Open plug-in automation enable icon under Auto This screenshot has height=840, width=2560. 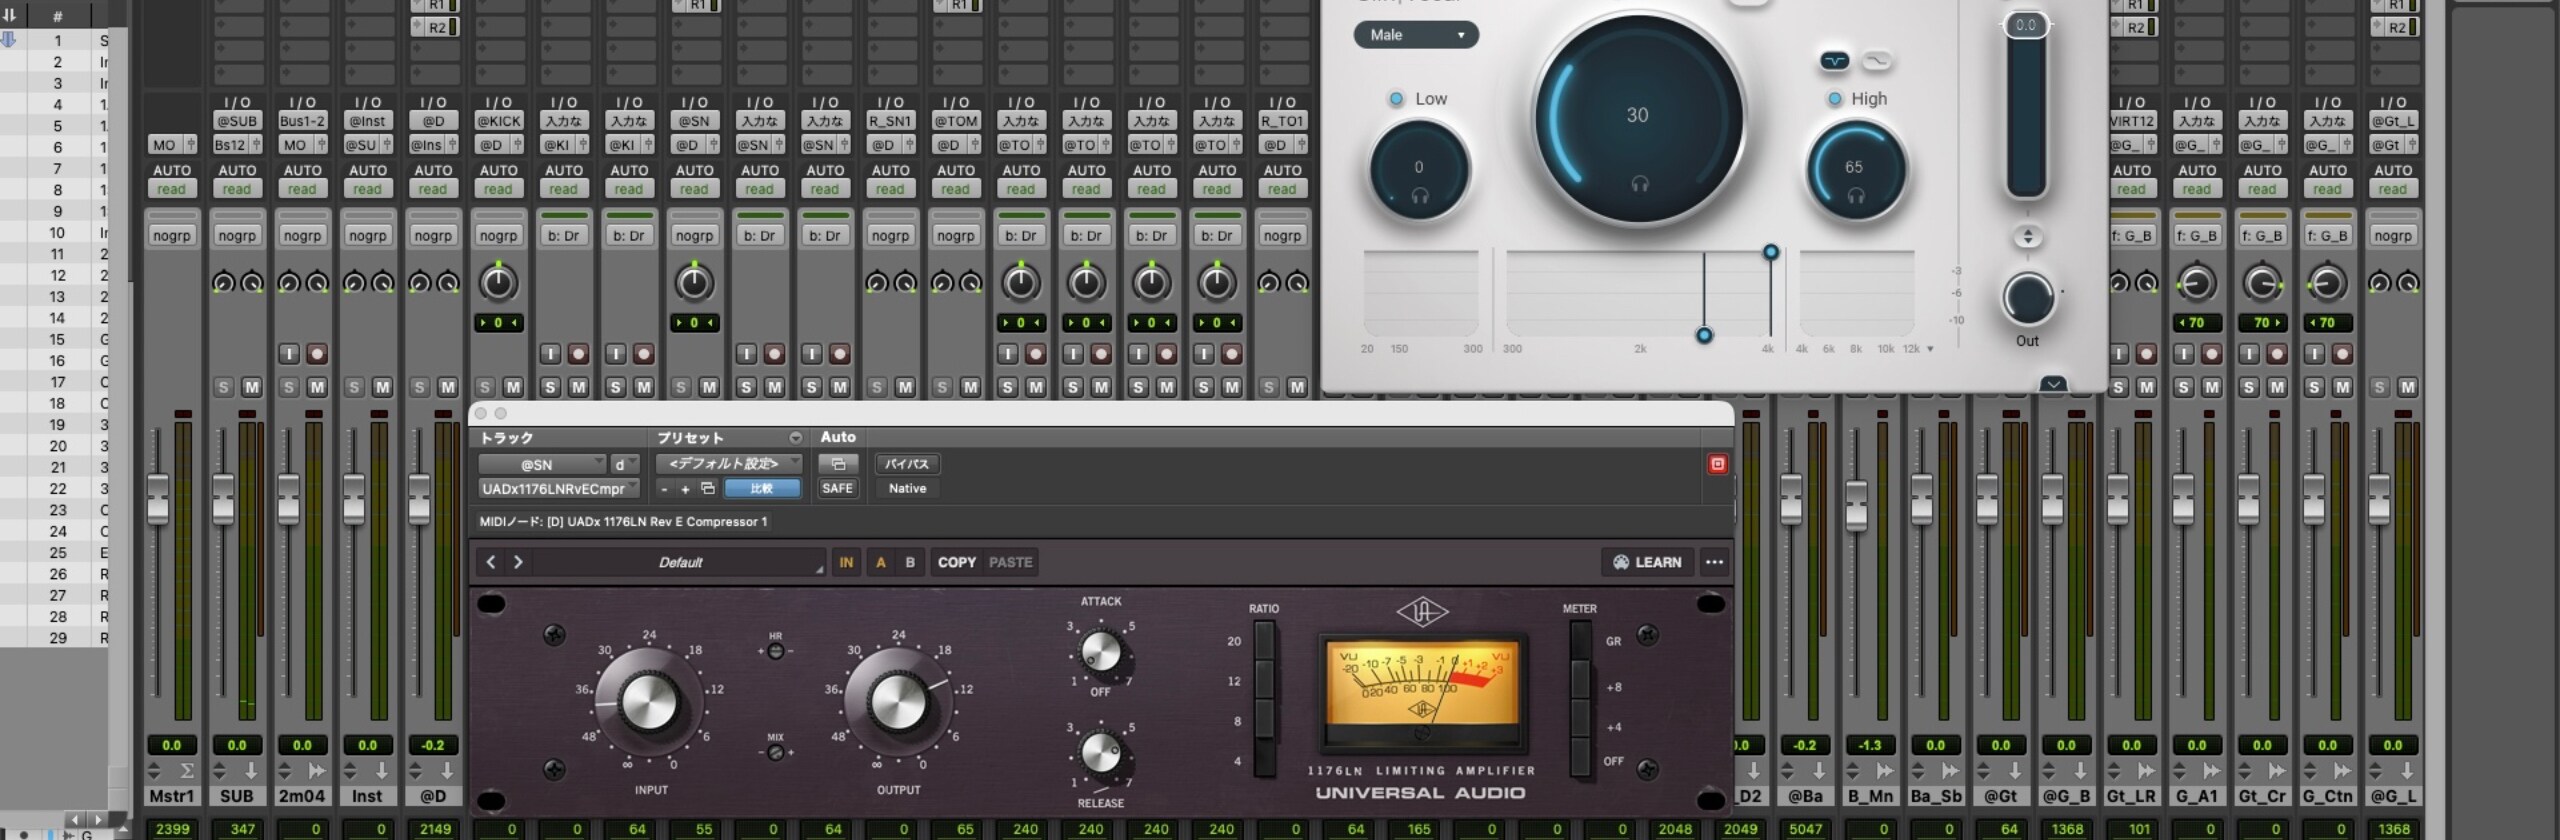tap(837, 464)
